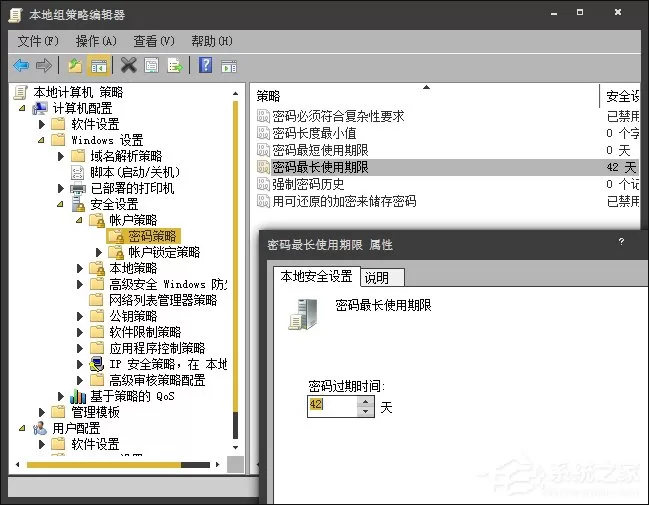Screen dimensions: 649x505
Task: Click the tree horizontal scrollbar thumb
Action: 104,464
